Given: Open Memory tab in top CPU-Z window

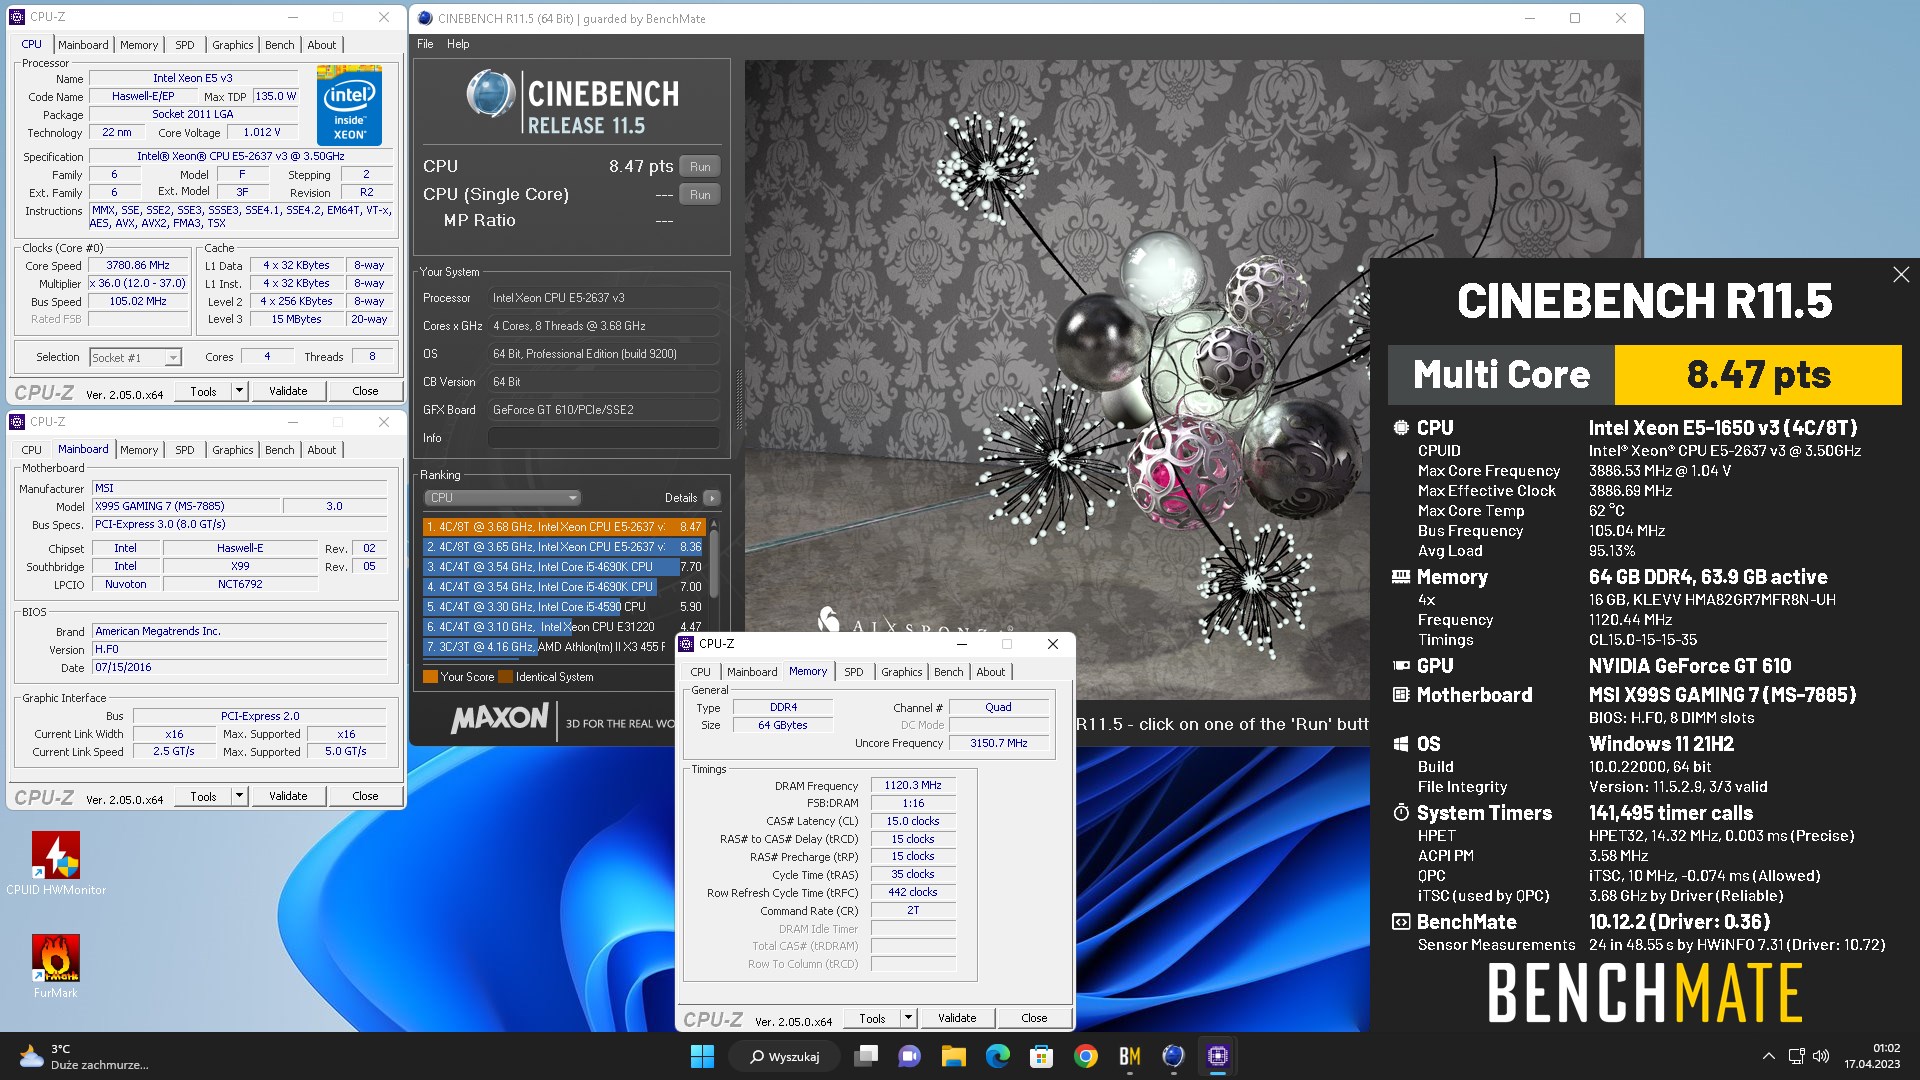Looking at the screenshot, I should [139, 45].
